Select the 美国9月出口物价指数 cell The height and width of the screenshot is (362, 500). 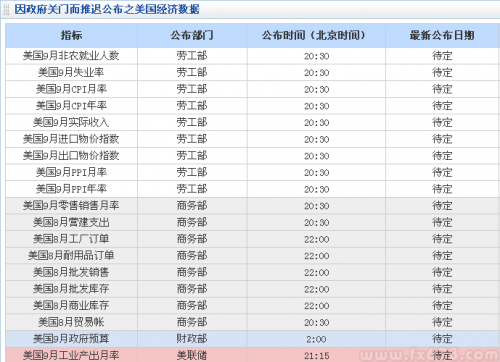pyautogui.click(x=71, y=156)
